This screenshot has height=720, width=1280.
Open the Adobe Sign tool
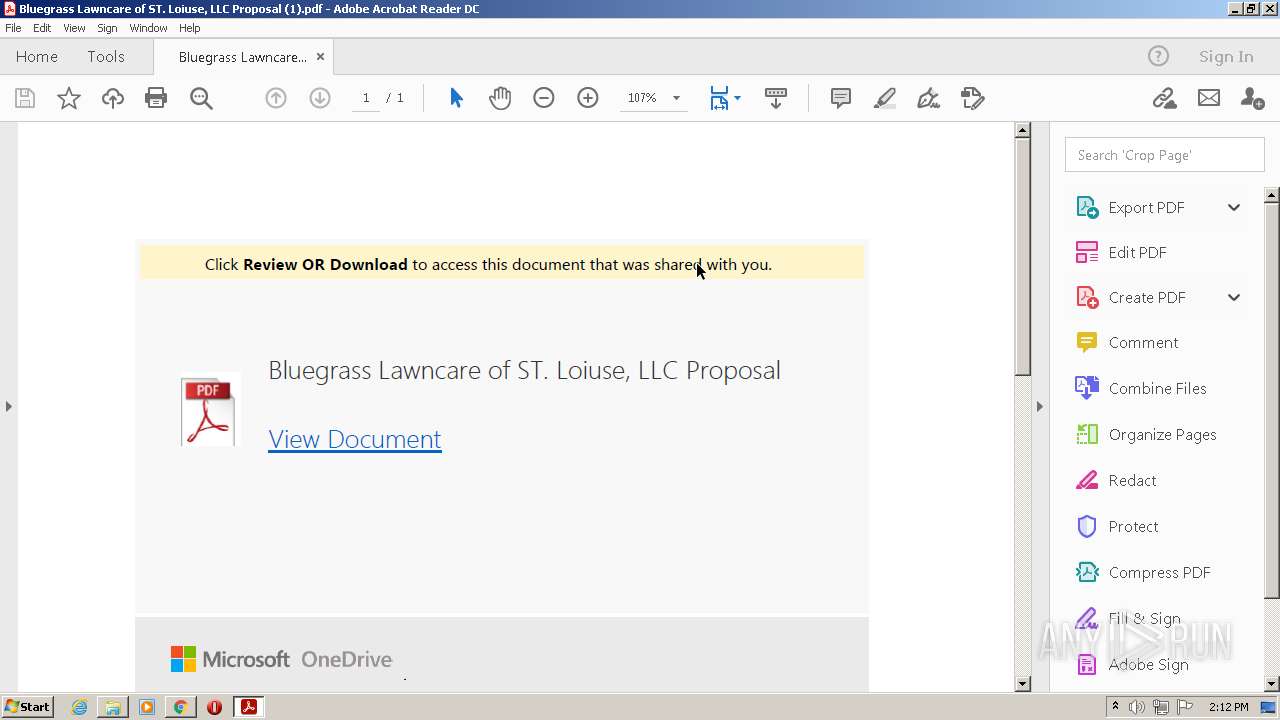click(x=1148, y=664)
